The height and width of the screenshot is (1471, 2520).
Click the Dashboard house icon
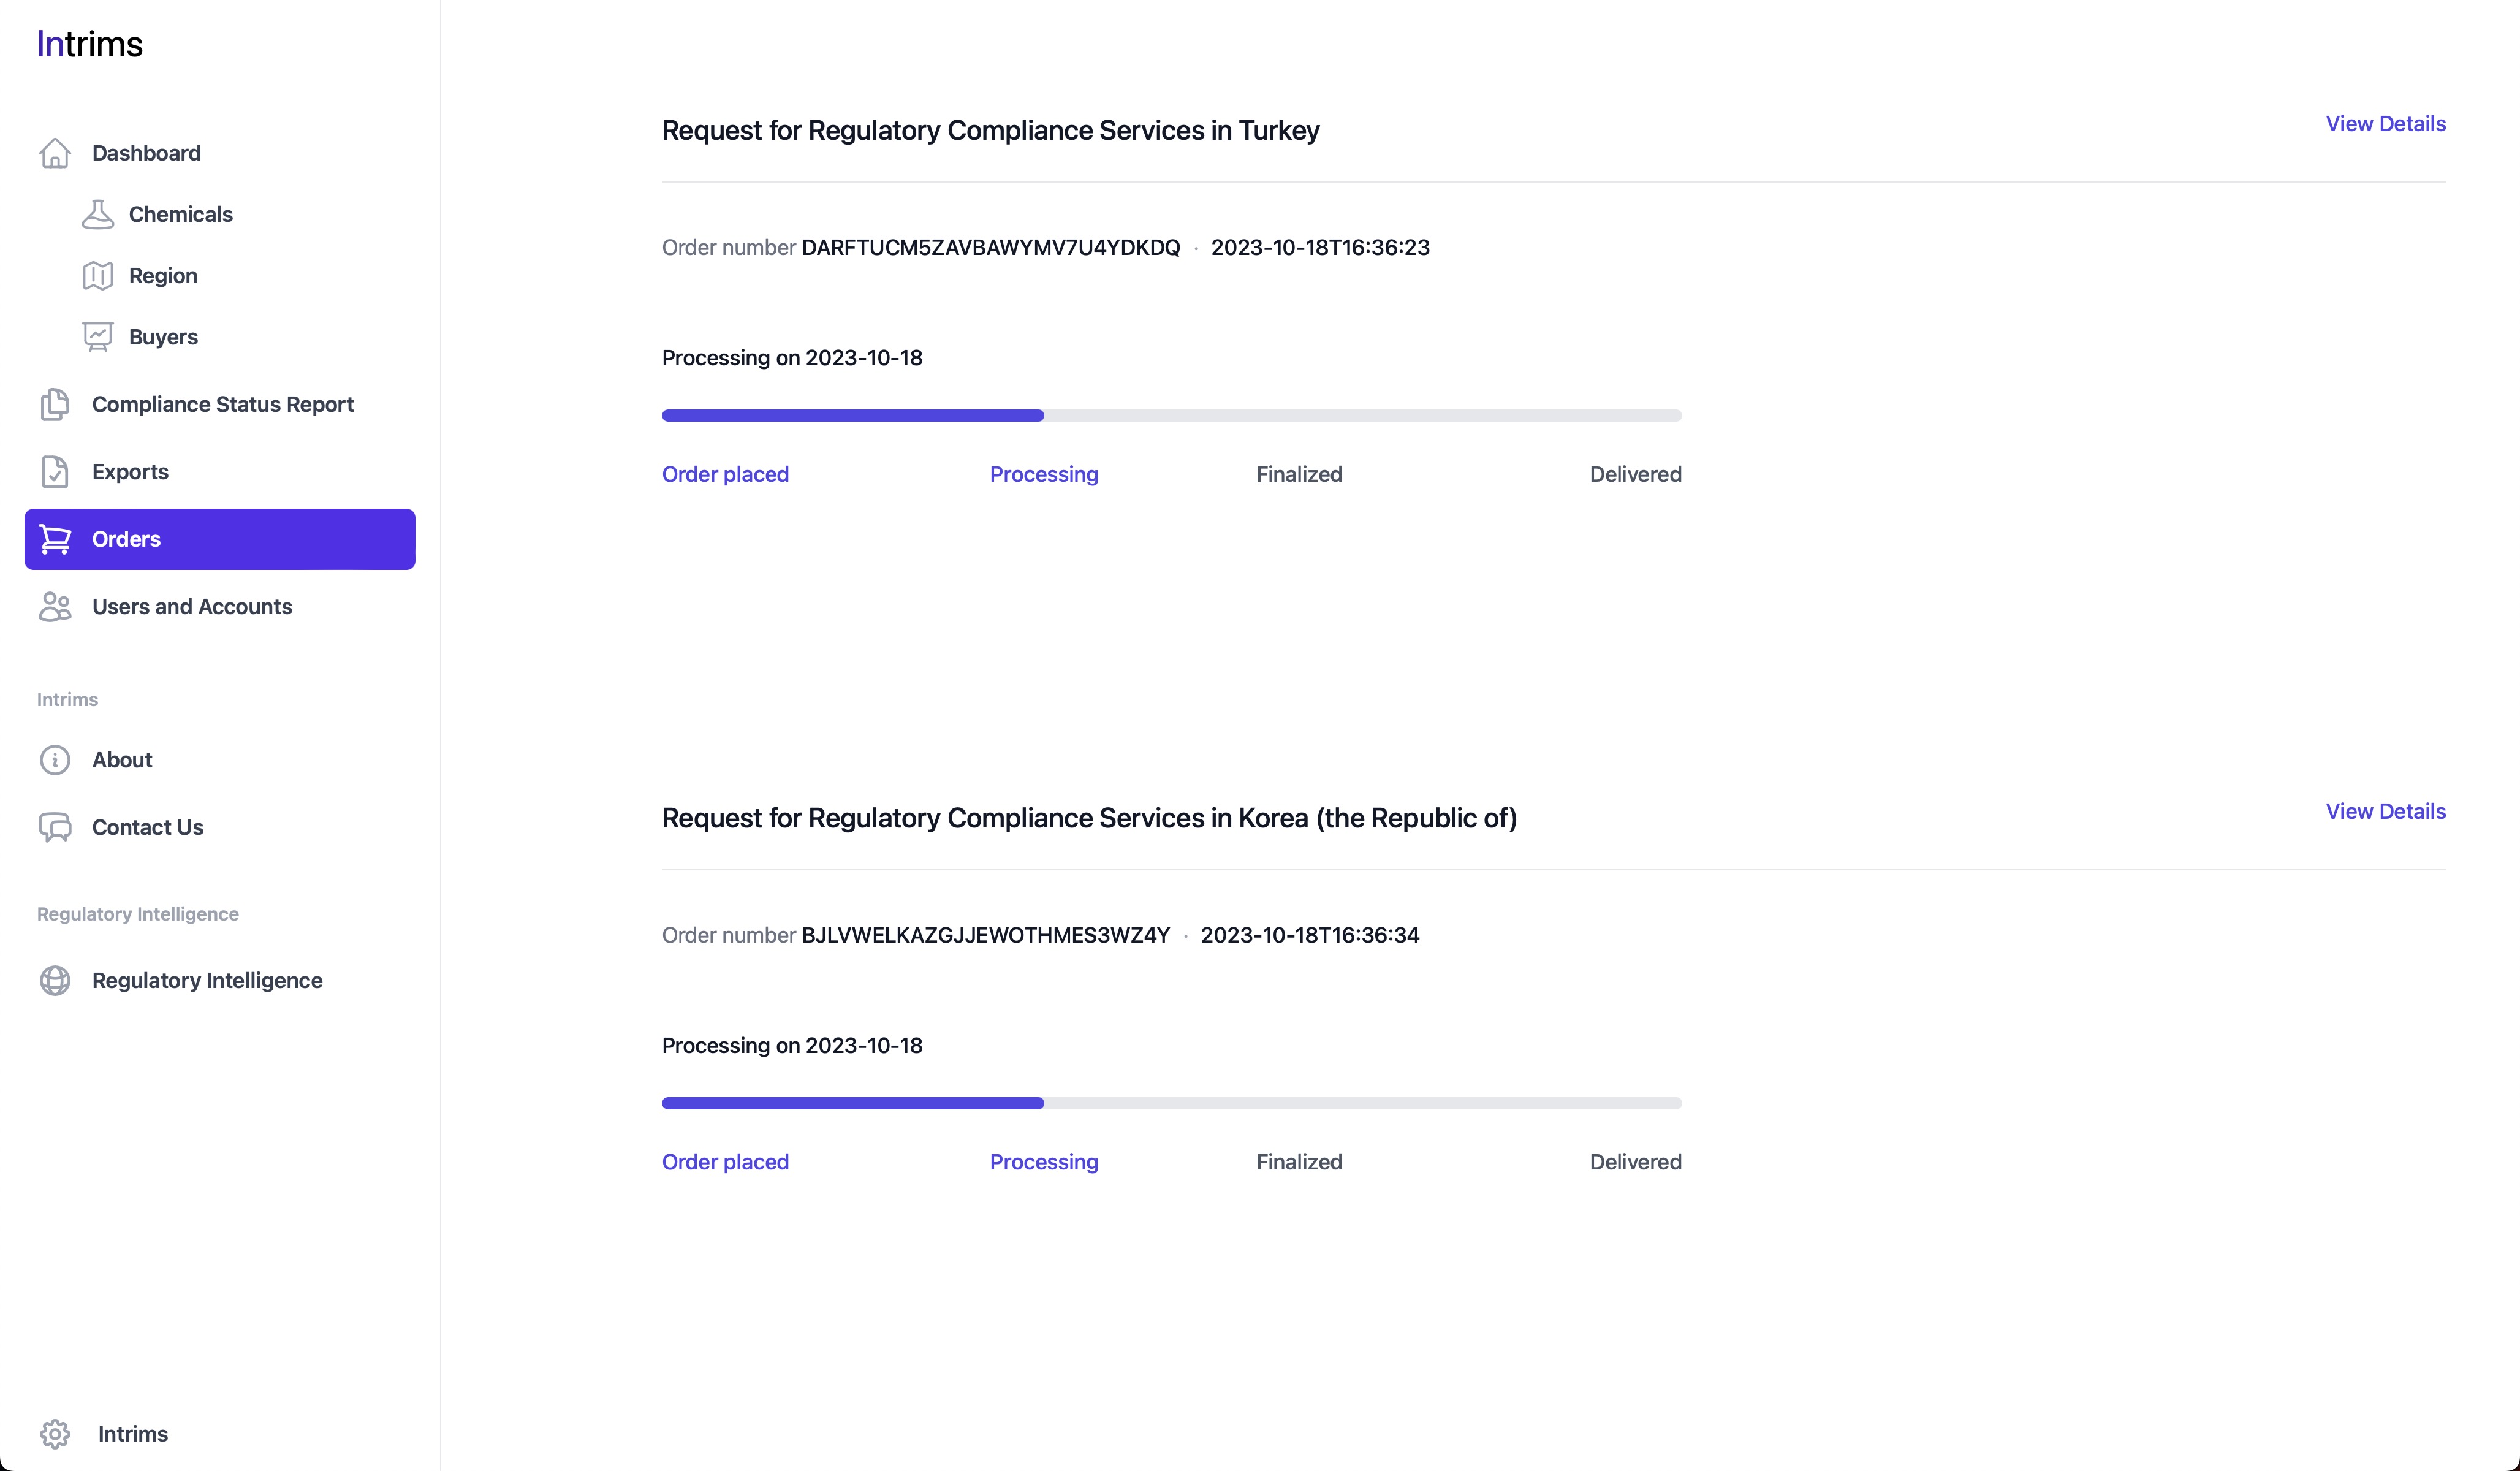click(55, 153)
